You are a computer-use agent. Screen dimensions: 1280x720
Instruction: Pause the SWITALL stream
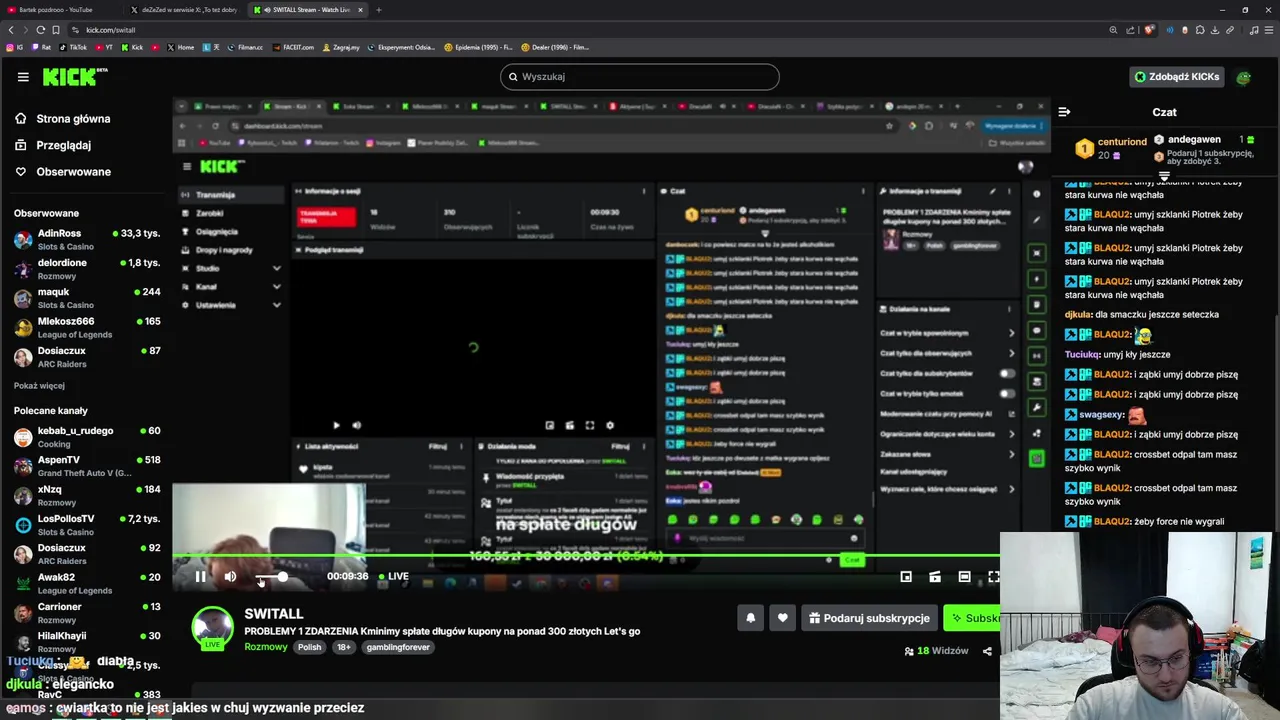click(x=200, y=576)
